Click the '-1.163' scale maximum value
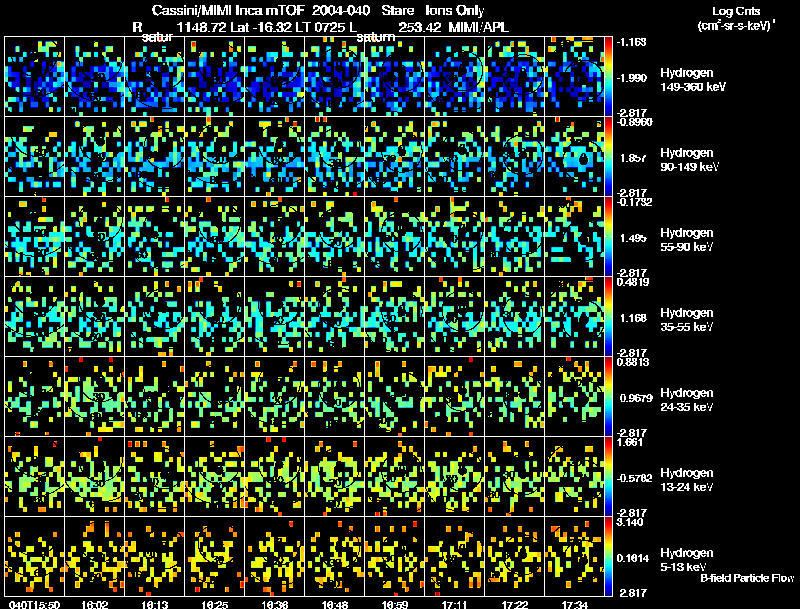Viewport: 800px width, 609px height. pos(631,42)
